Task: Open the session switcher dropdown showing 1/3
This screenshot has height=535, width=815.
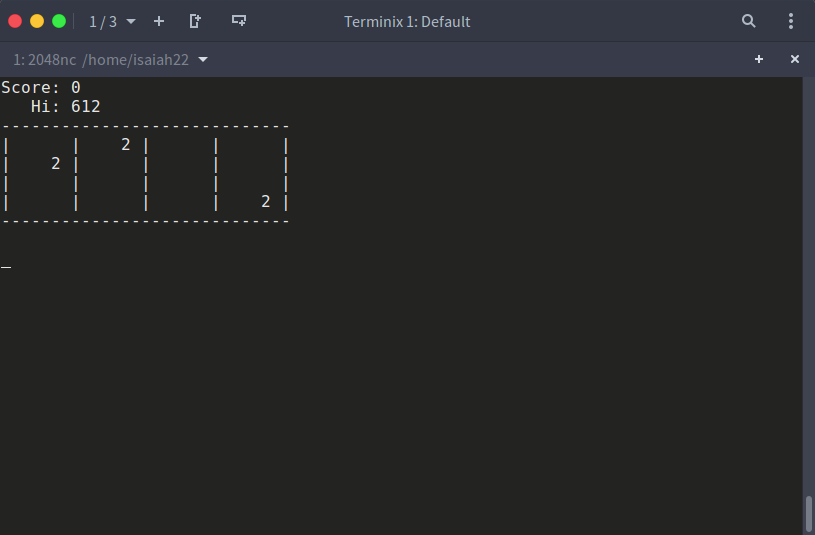Action: pyautogui.click(x=112, y=21)
